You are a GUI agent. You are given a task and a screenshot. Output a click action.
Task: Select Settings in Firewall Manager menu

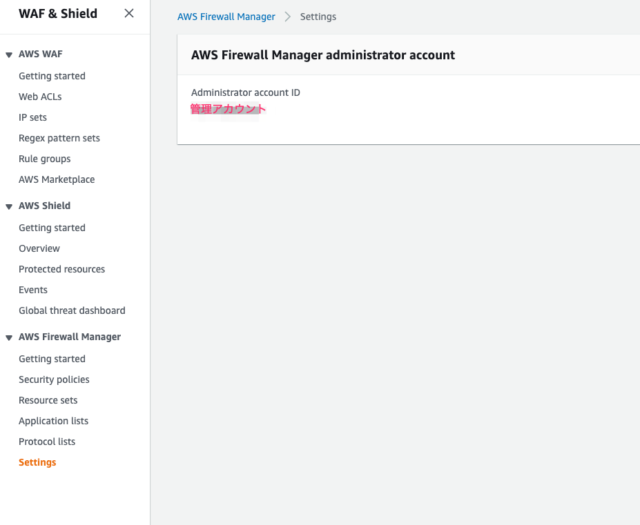[37, 463]
